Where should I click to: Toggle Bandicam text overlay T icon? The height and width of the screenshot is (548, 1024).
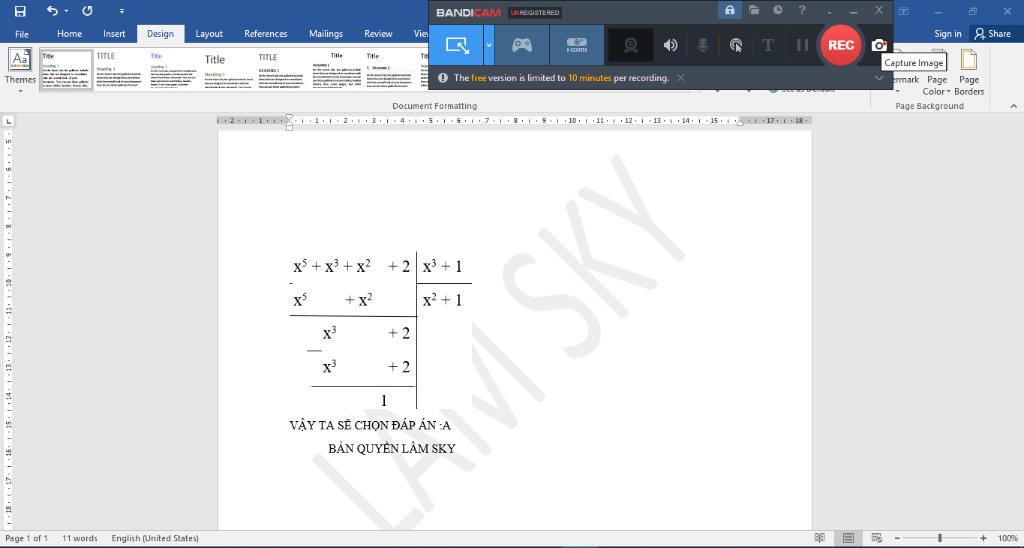tap(768, 45)
